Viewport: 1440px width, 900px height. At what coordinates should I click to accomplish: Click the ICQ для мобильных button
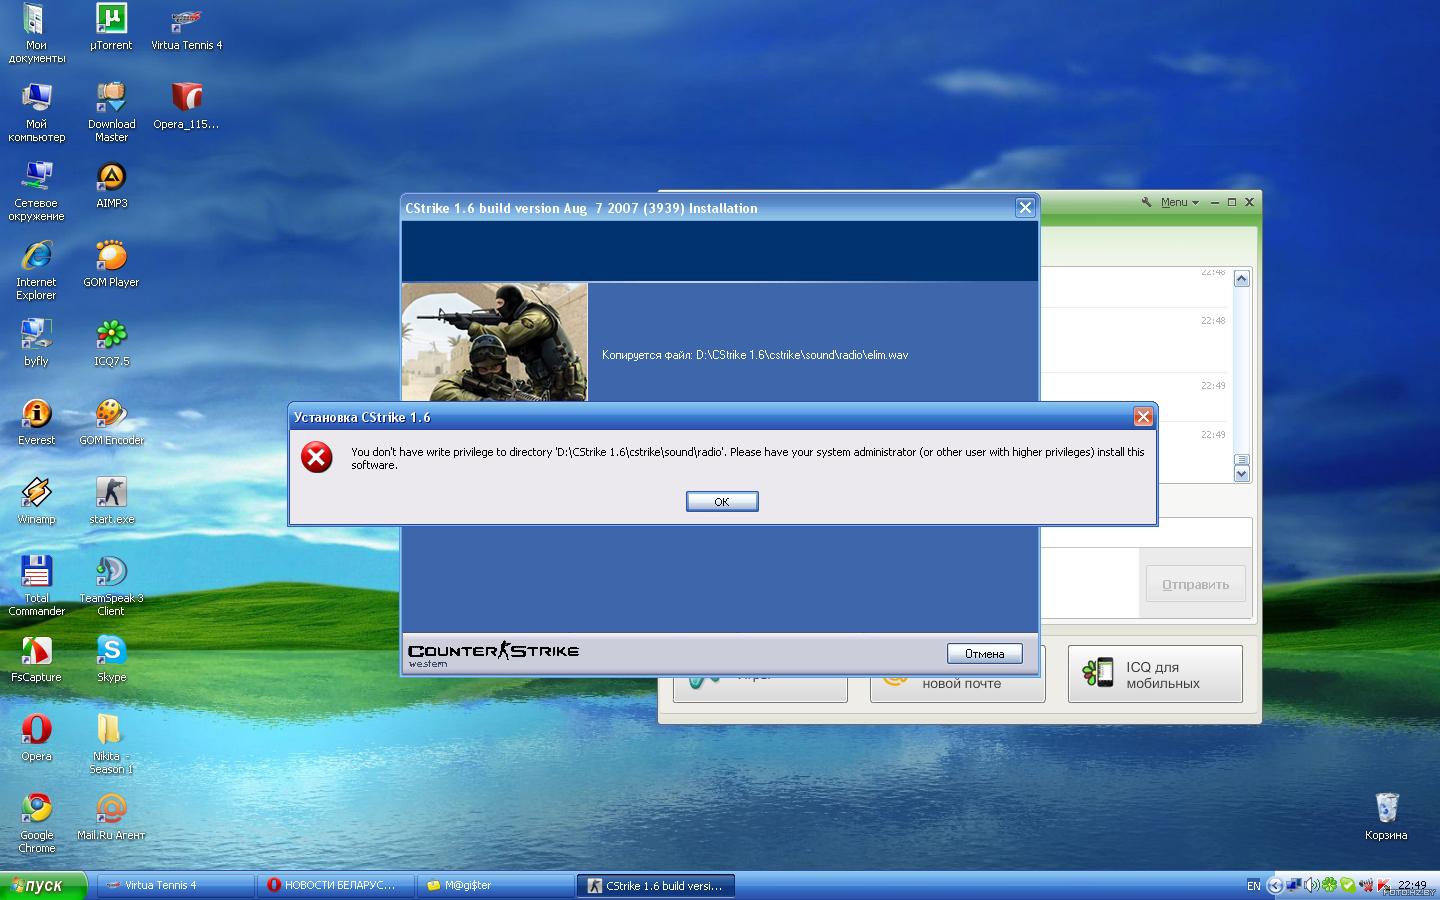(x=1155, y=674)
